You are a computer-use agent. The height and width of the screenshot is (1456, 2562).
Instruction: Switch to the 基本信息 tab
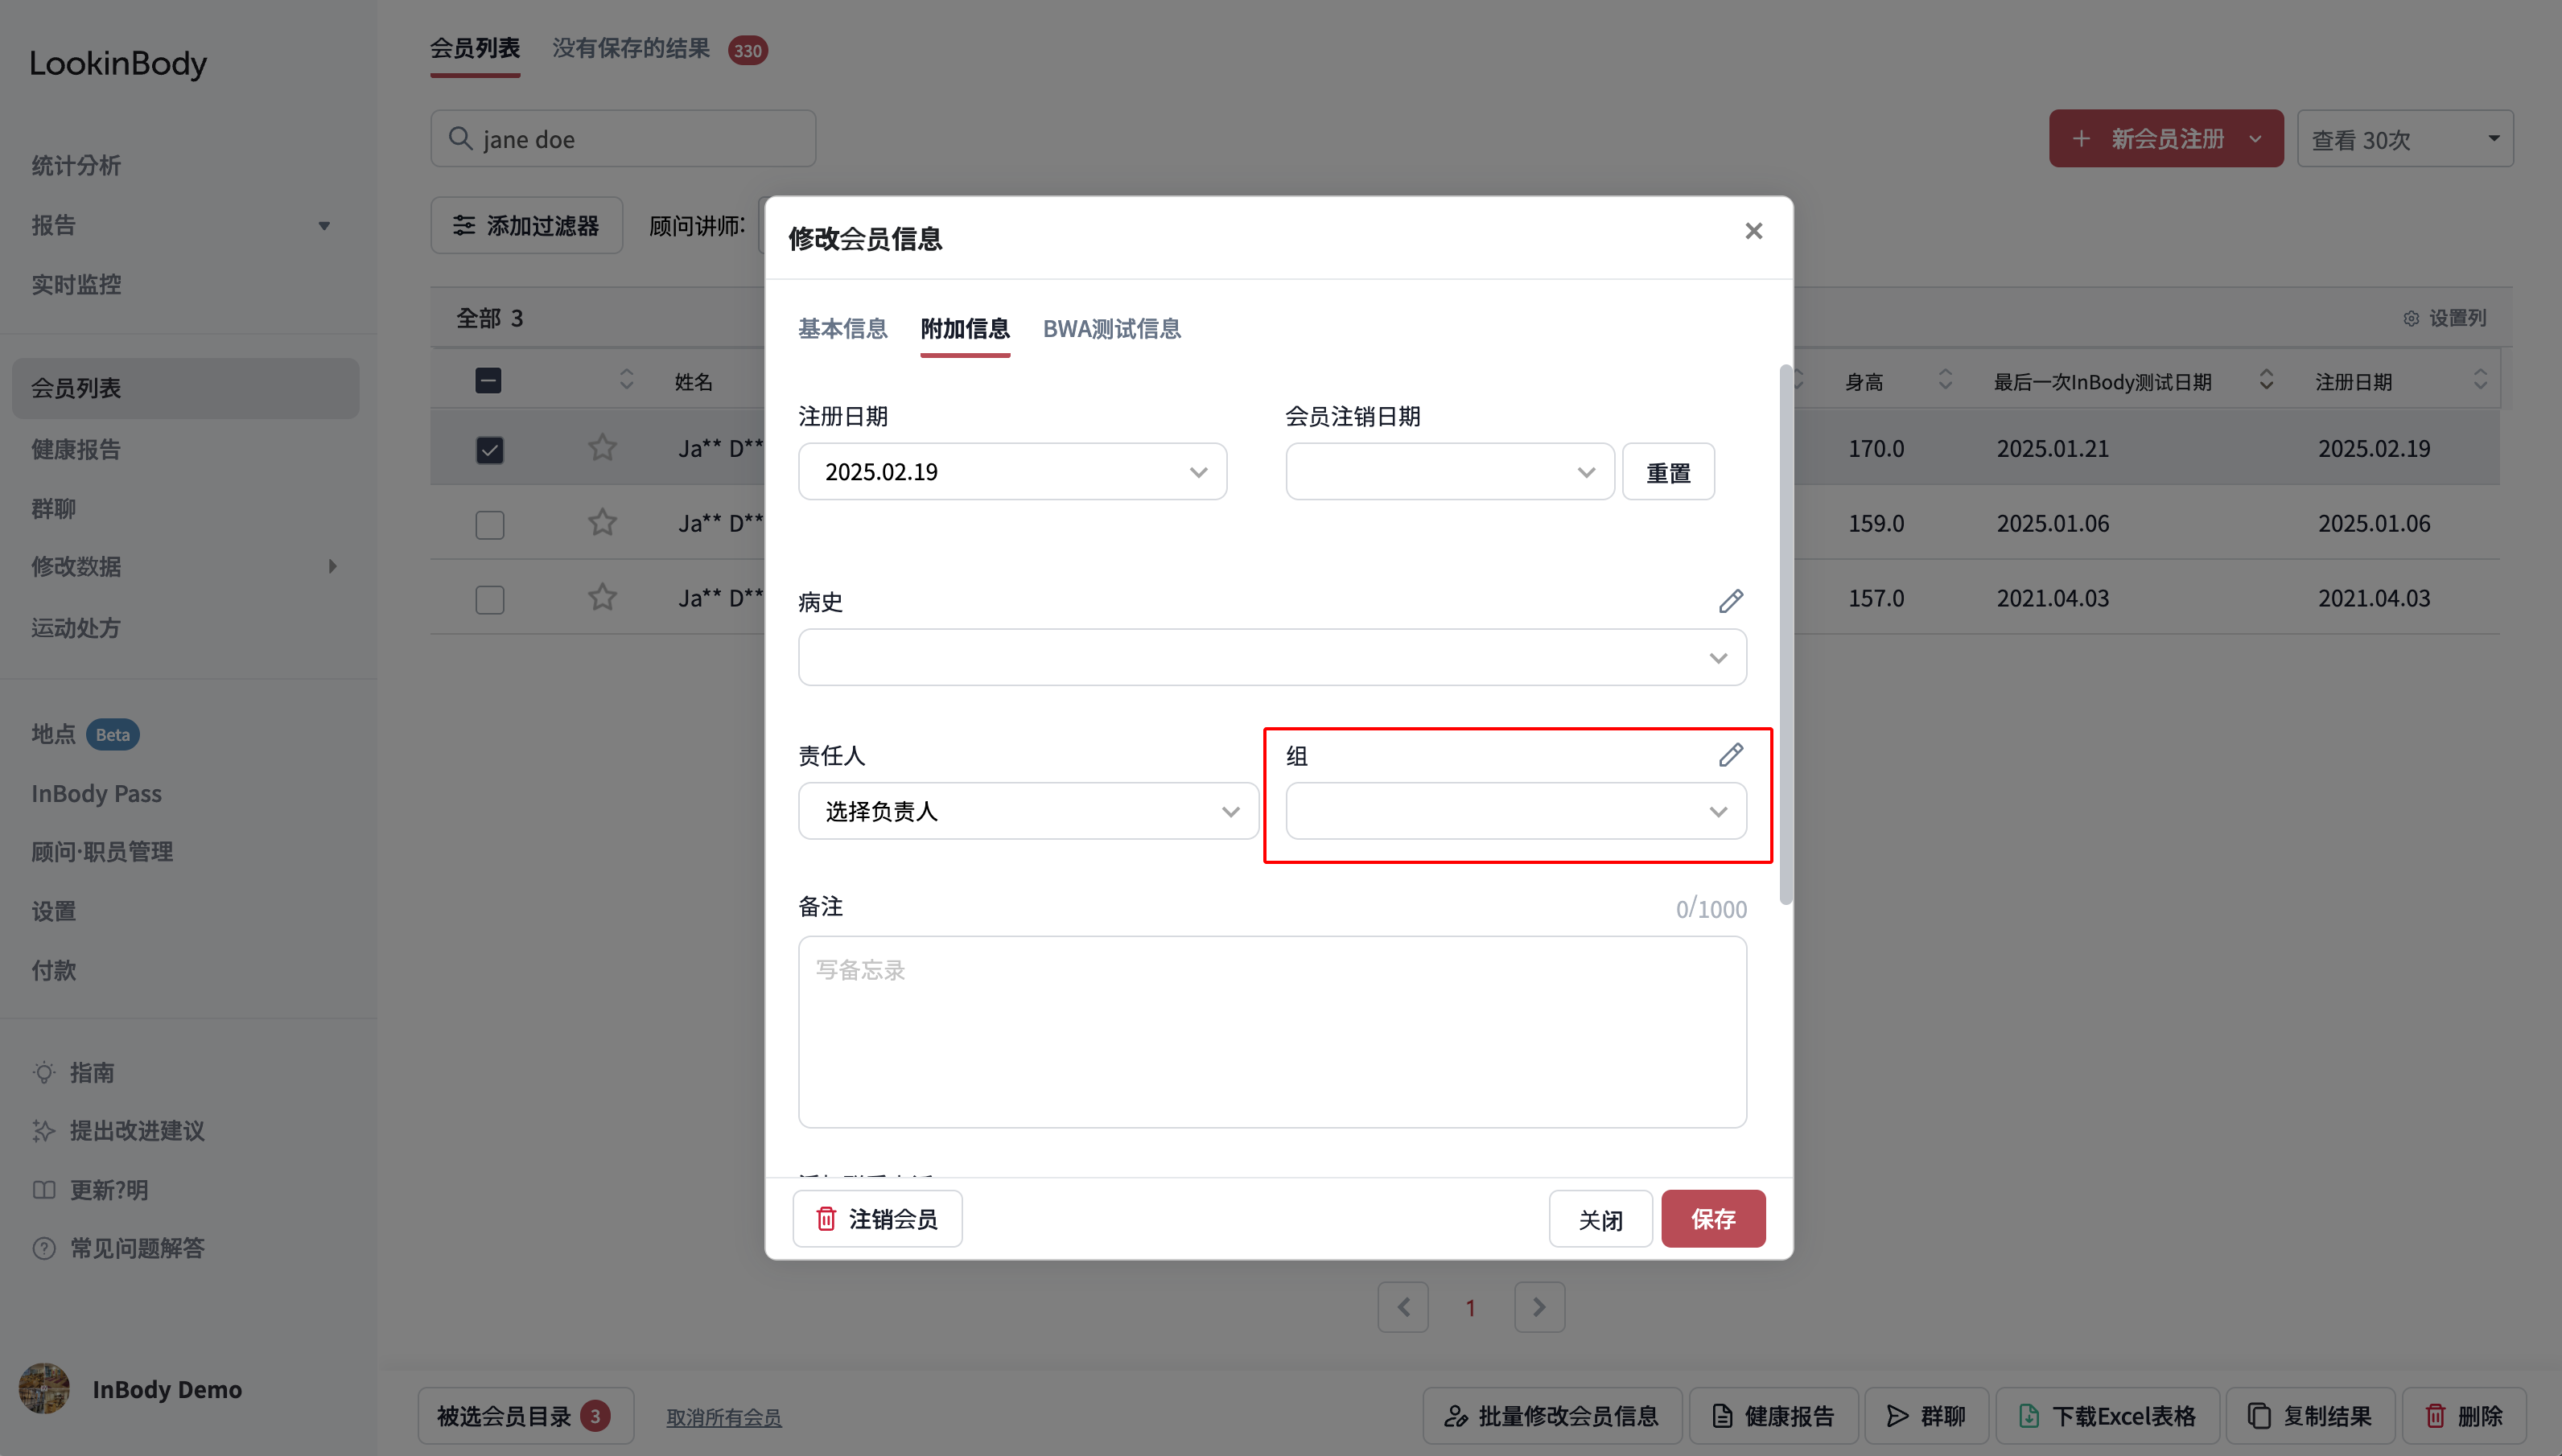click(842, 328)
